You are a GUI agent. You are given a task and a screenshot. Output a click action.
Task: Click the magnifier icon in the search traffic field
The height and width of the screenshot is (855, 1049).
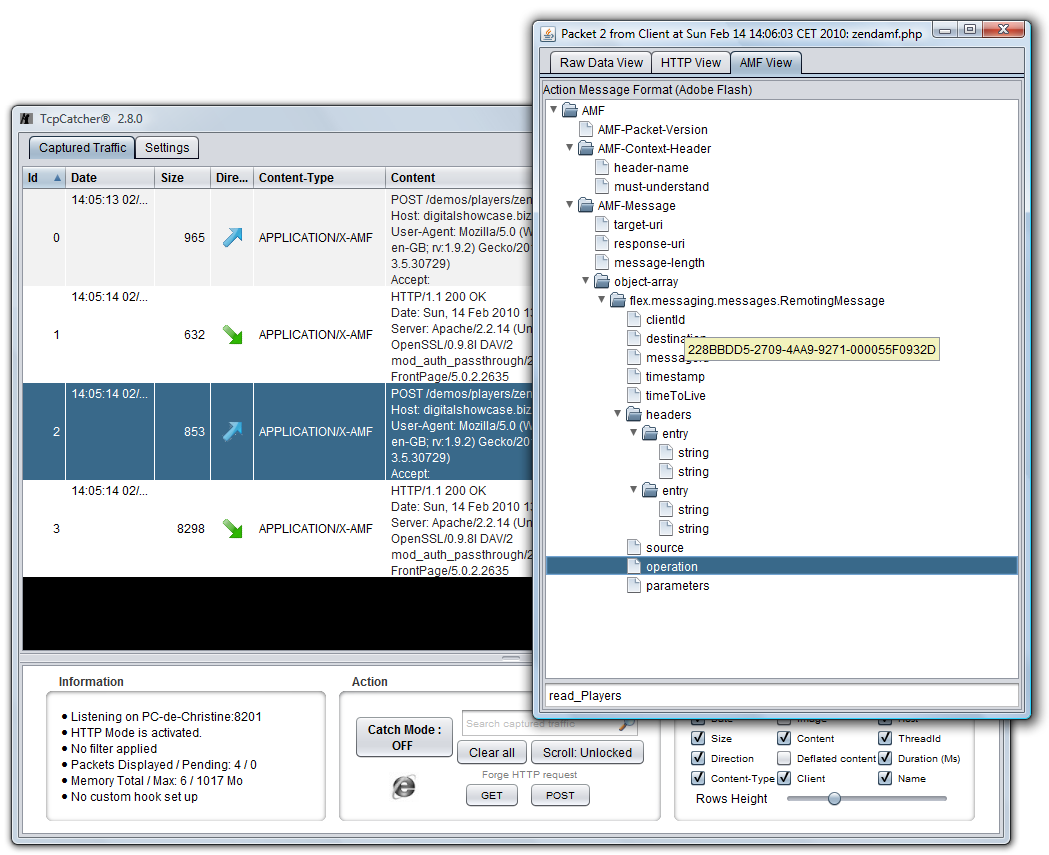(x=626, y=723)
